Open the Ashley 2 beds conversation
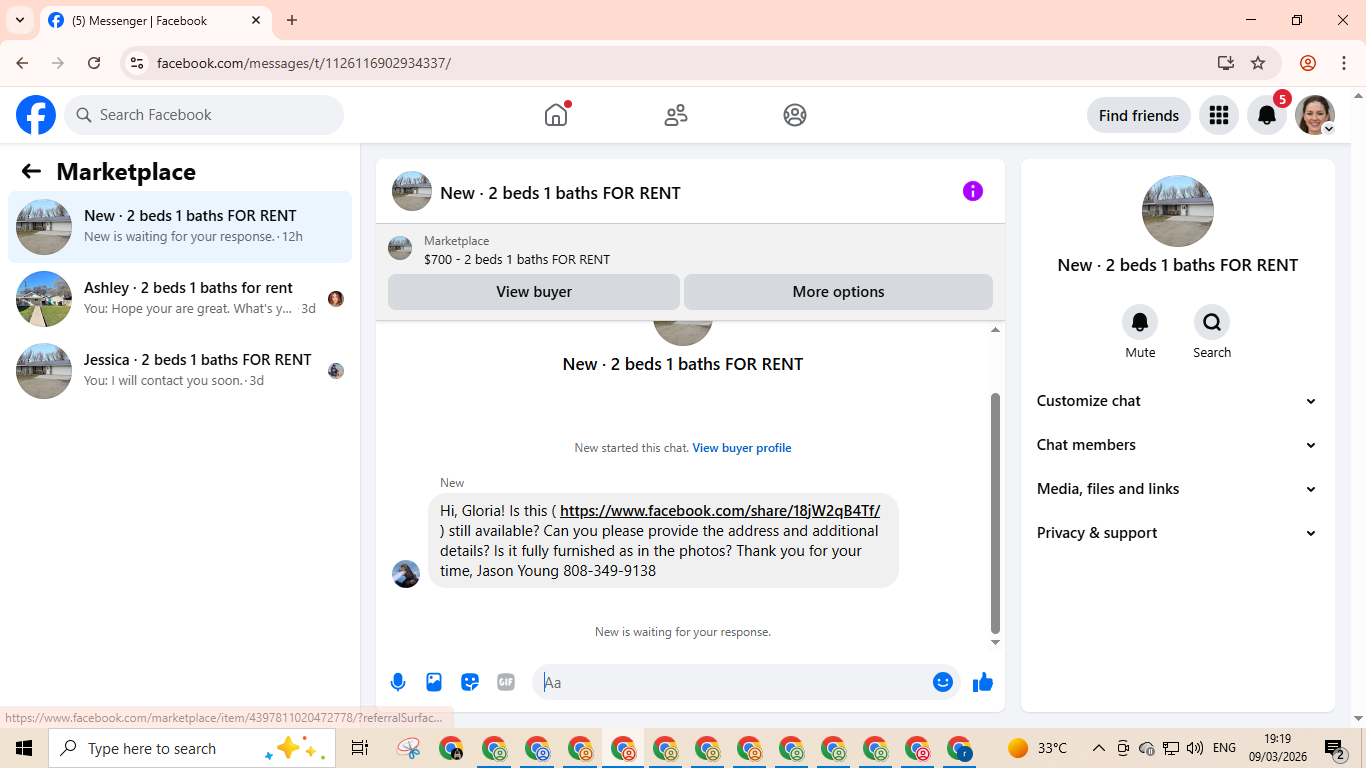The image size is (1366, 768). [180, 299]
